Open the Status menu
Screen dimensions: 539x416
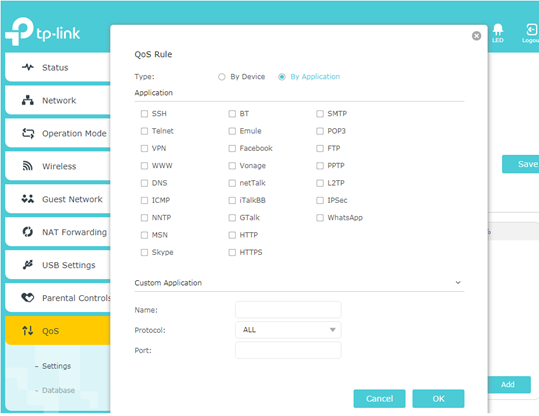58,67
